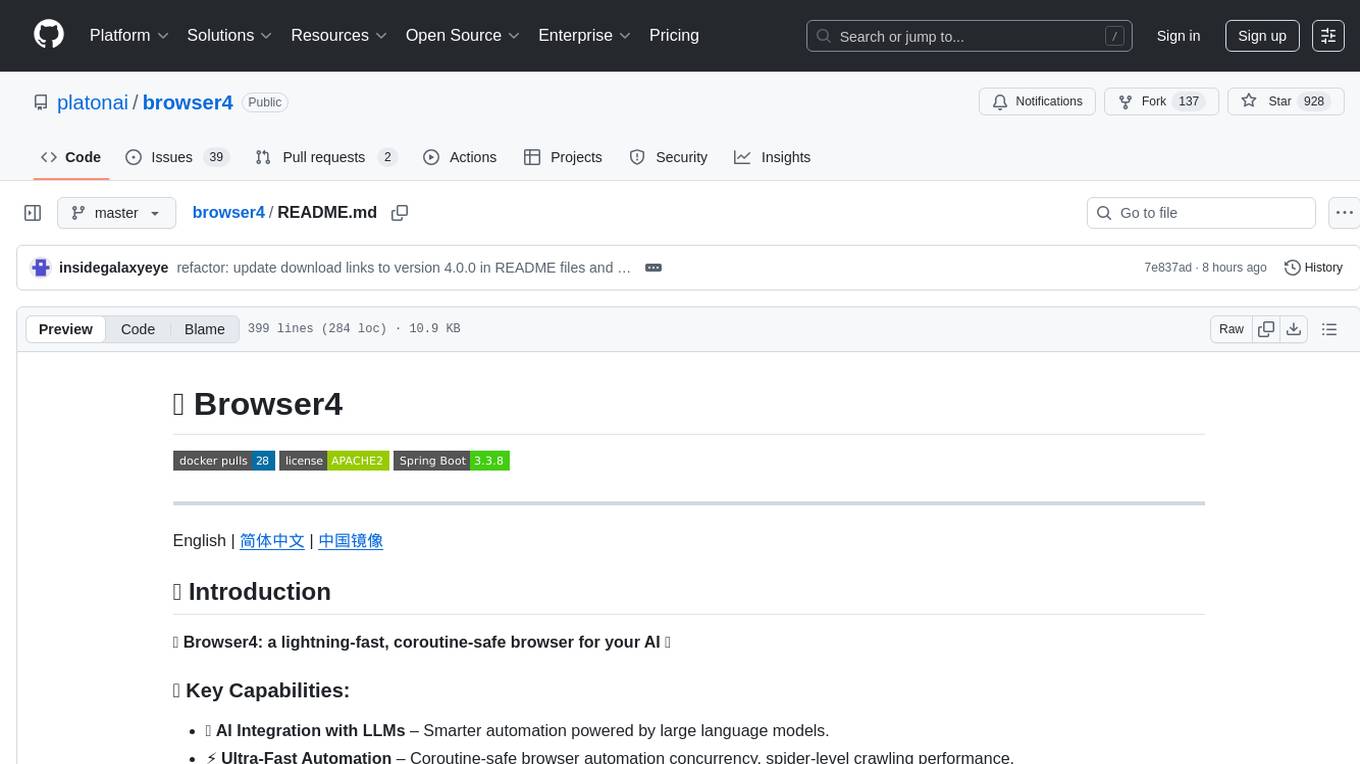Click the Key Capabilities heading

pos(261,690)
